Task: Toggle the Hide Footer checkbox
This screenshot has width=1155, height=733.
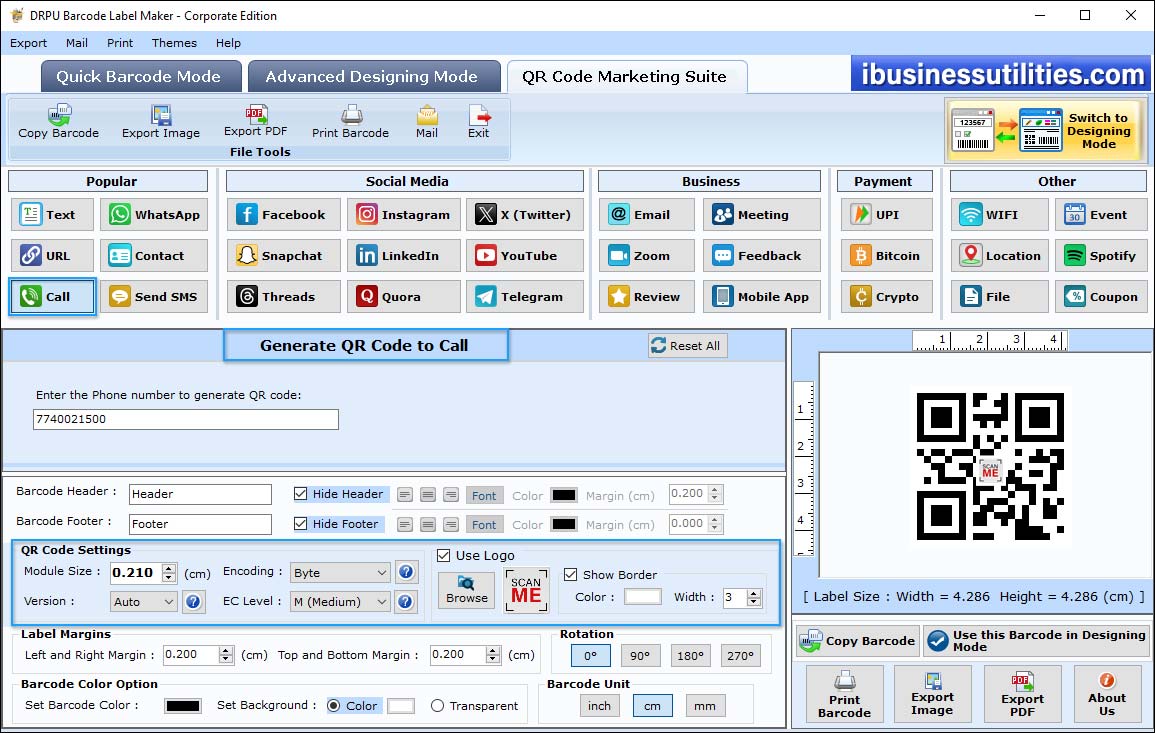Action: click(301, 524)
